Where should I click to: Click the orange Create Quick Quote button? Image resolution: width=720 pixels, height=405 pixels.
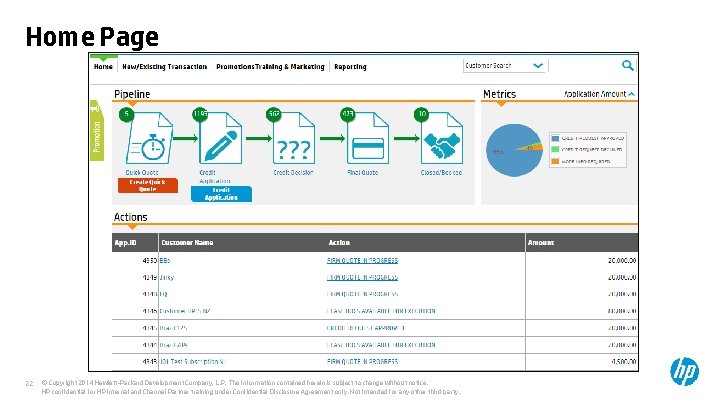[147, 186]
